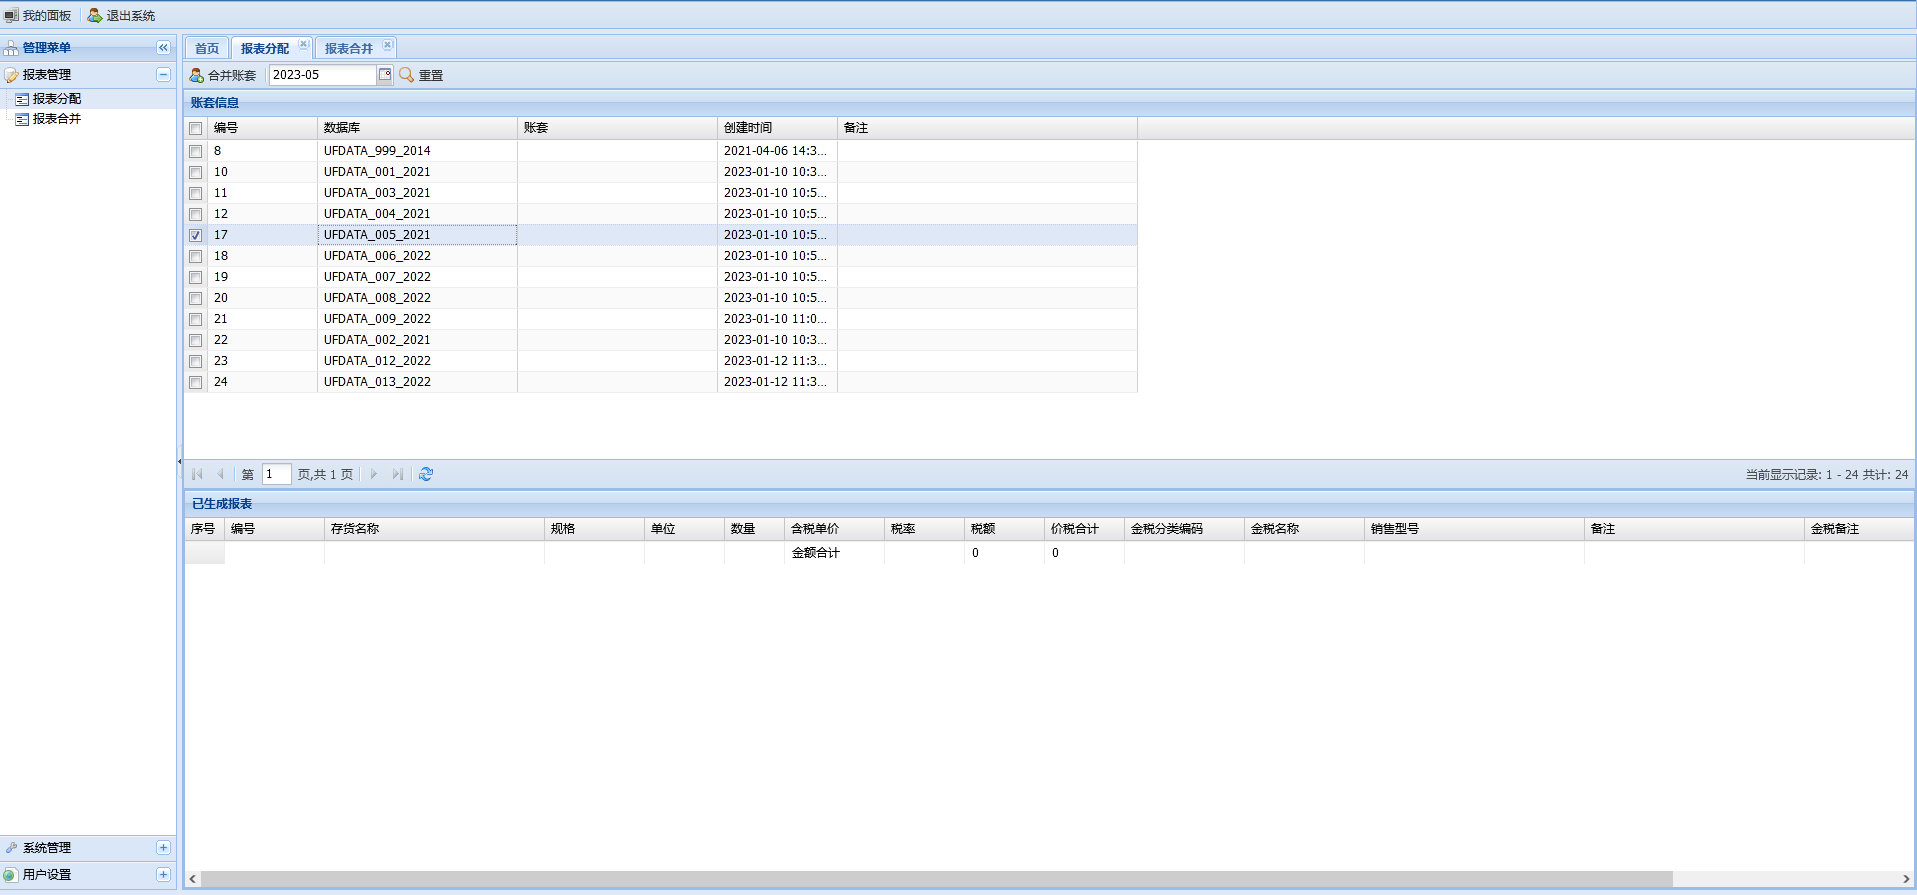Viewport: 1917px width, 895px height.
Task: Check the row 23 UFDATA_012_2022 checkbox
Action: (x=196, y=362)
